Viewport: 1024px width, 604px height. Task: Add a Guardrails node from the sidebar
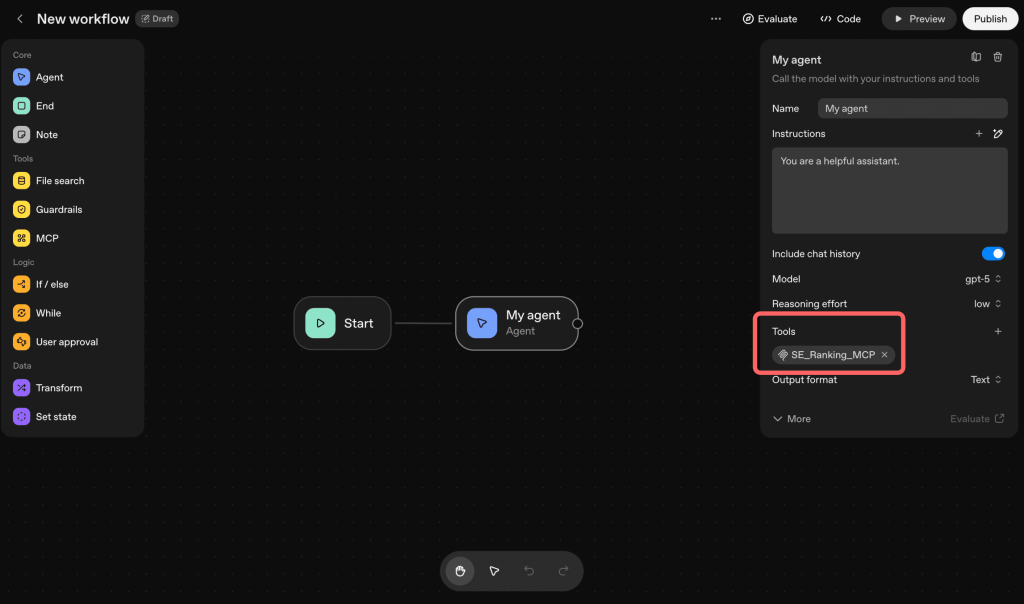pyautogui.click(x=58, y=210)
